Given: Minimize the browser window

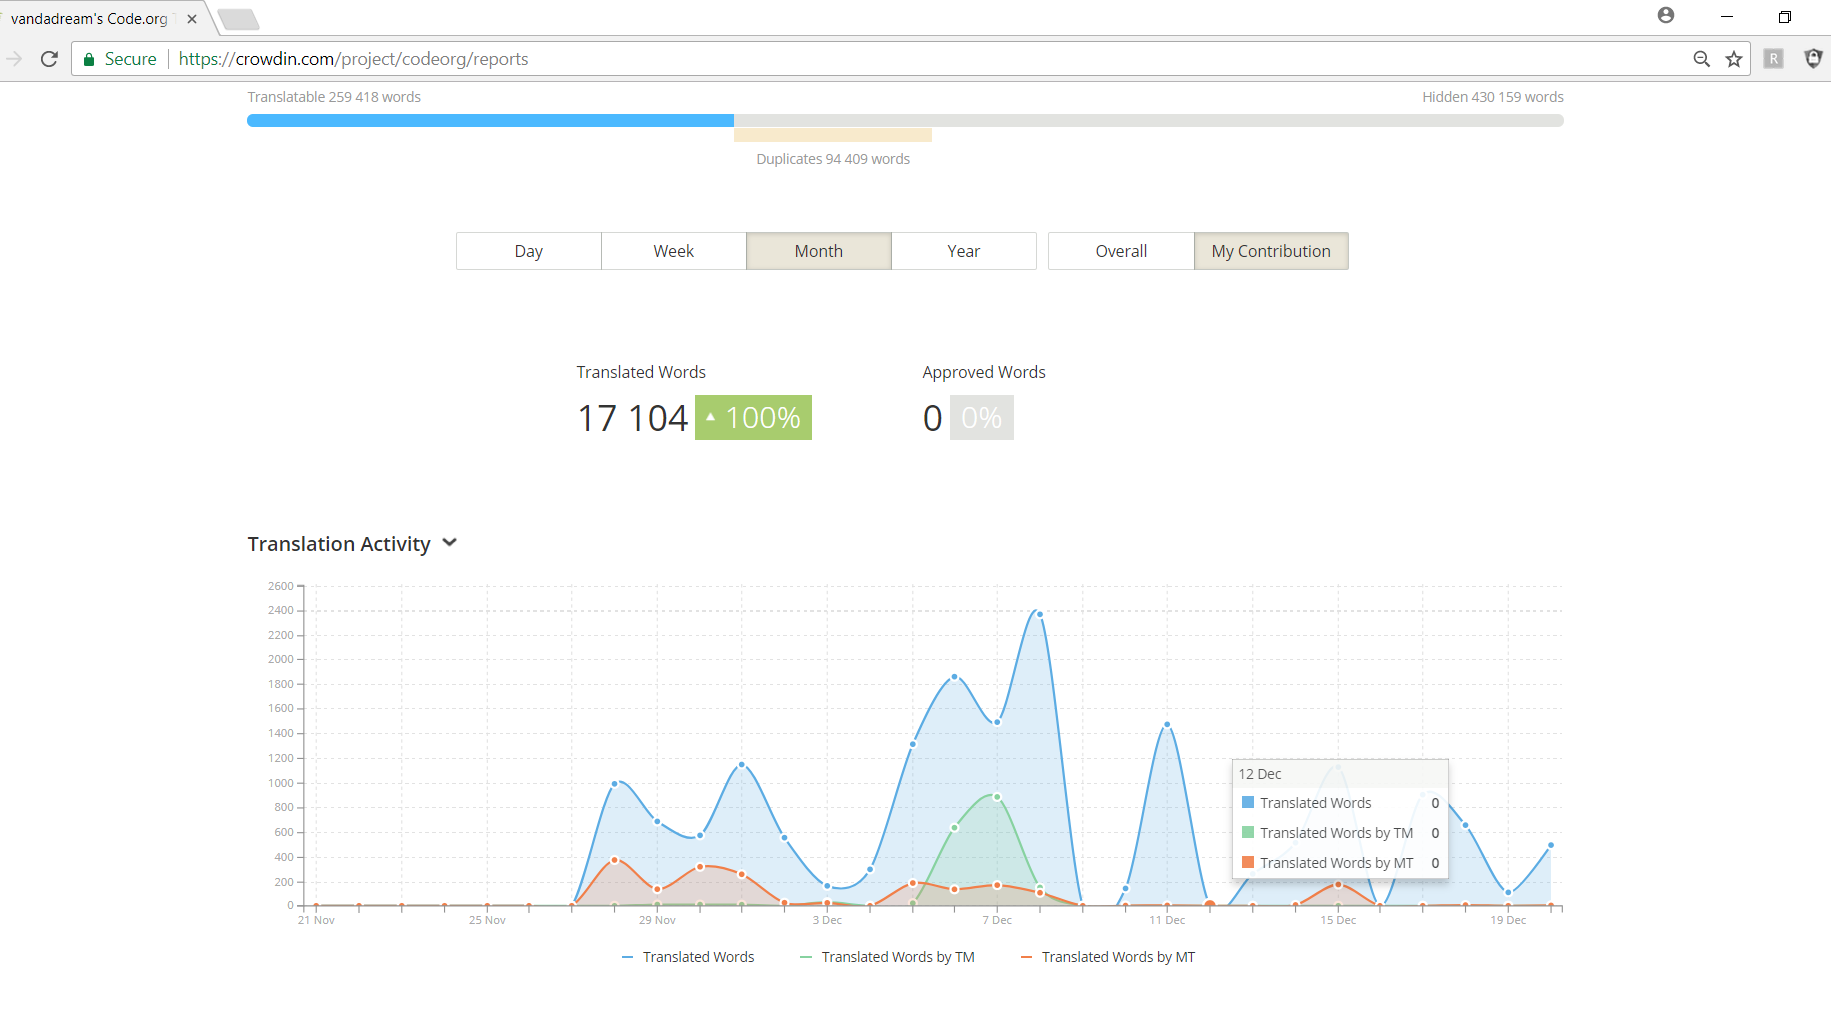Looking at the screenshot, I should click(x=1727, y=17).
